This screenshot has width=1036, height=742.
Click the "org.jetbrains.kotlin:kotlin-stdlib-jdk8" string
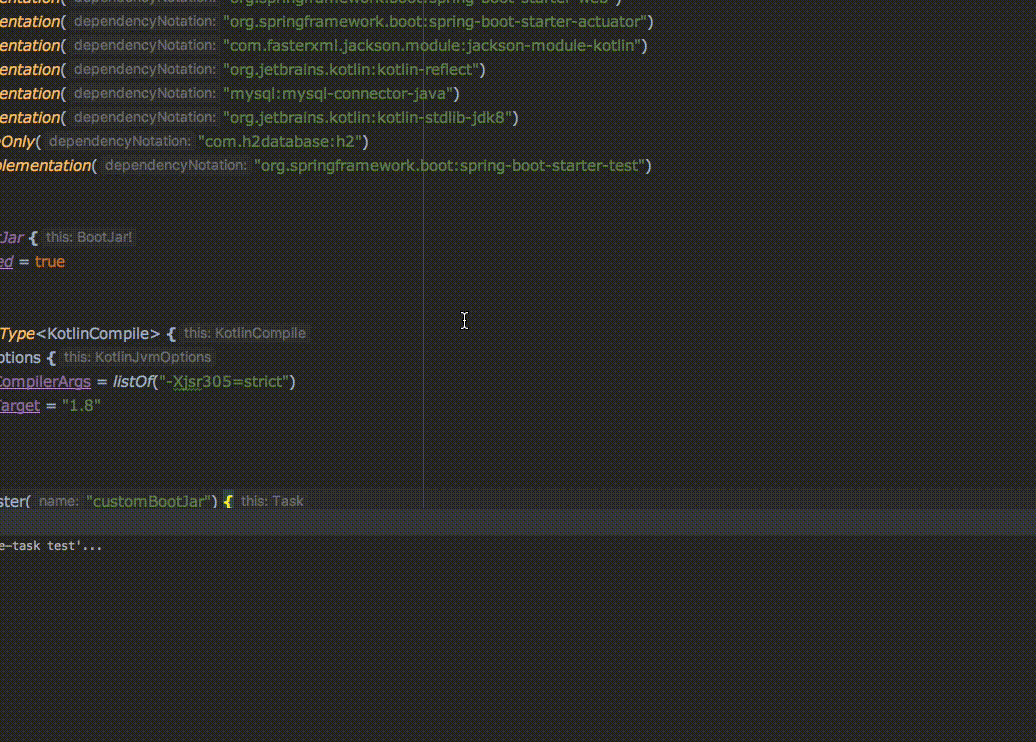click(367, 118)
